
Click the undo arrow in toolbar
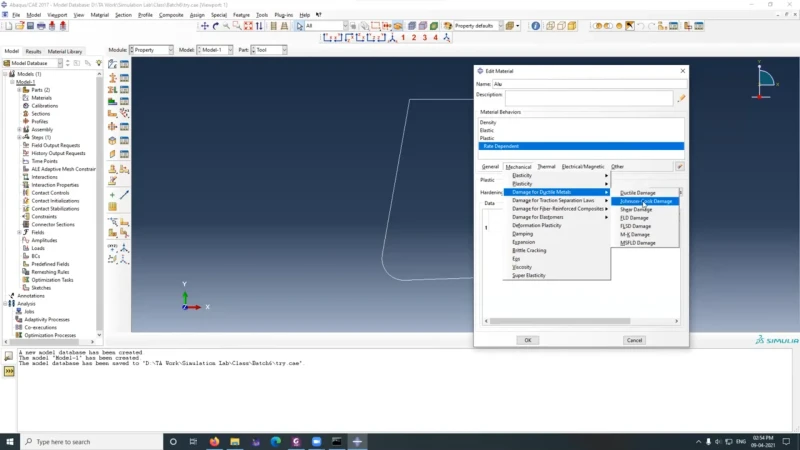(641, 26)
